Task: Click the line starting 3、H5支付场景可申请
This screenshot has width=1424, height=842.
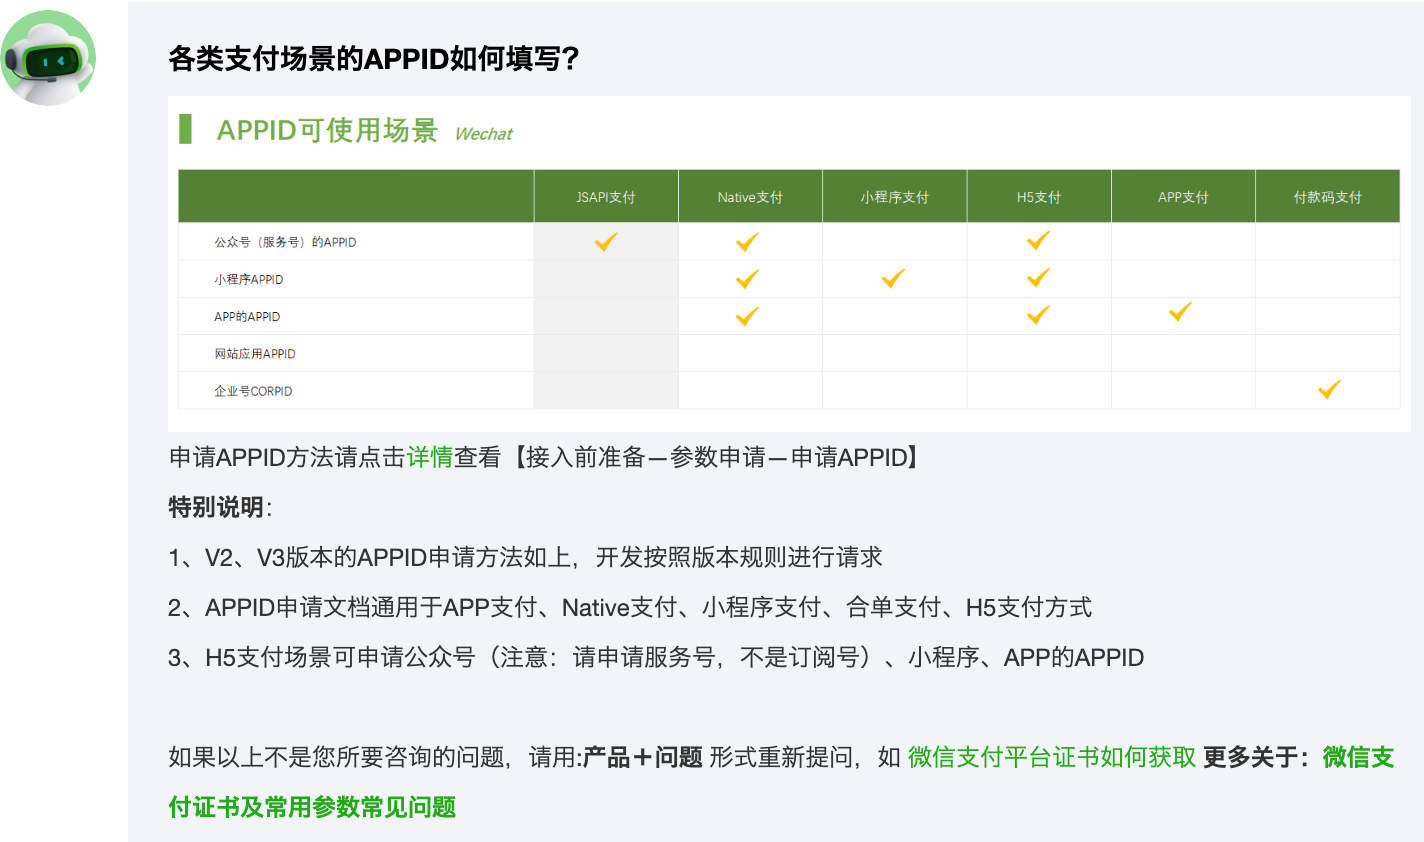Action: [x=656, y=657]
